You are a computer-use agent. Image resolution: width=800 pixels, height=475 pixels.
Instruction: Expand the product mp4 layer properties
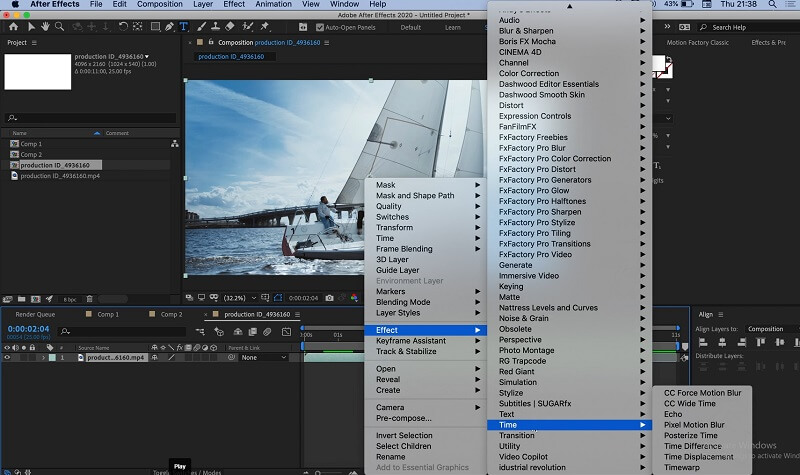[x=43, y=357]
